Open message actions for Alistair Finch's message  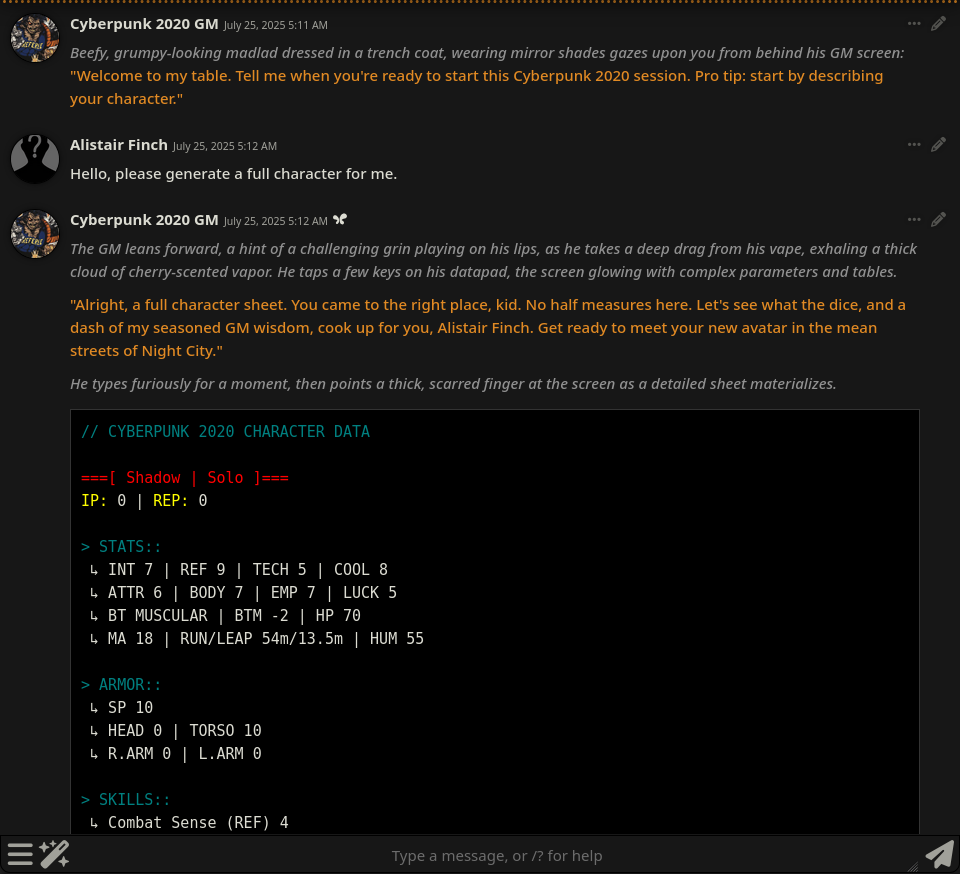913,144
